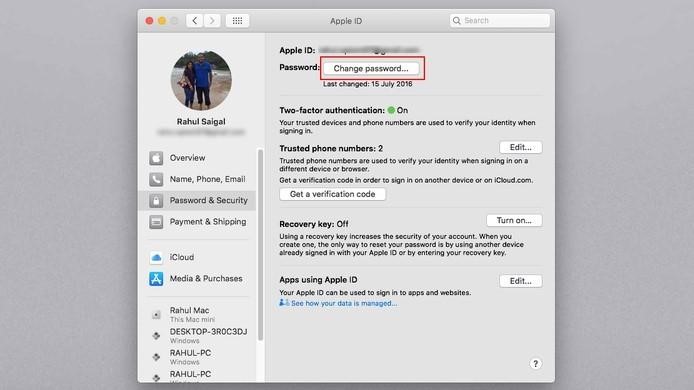Edit apps using Apple ID
Screen dimensions: 694x390
pos(520,281)
